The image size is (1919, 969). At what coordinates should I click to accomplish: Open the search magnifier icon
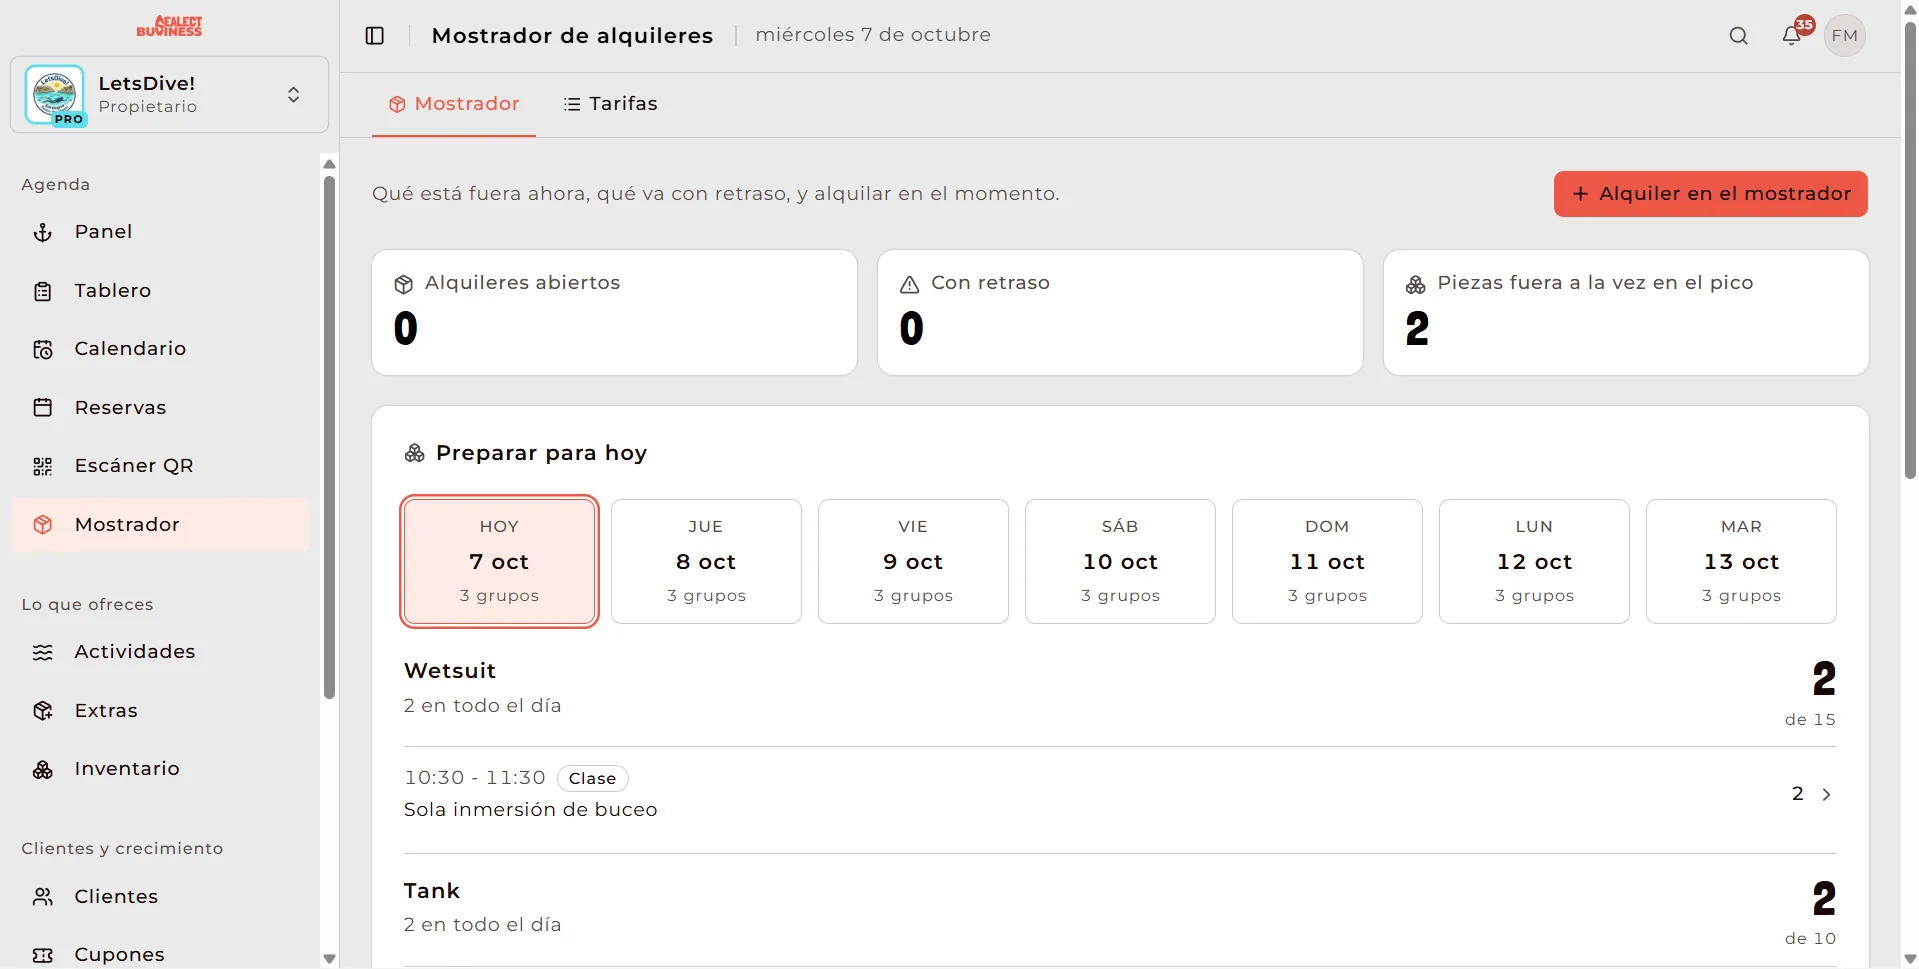pos(1739,36)
